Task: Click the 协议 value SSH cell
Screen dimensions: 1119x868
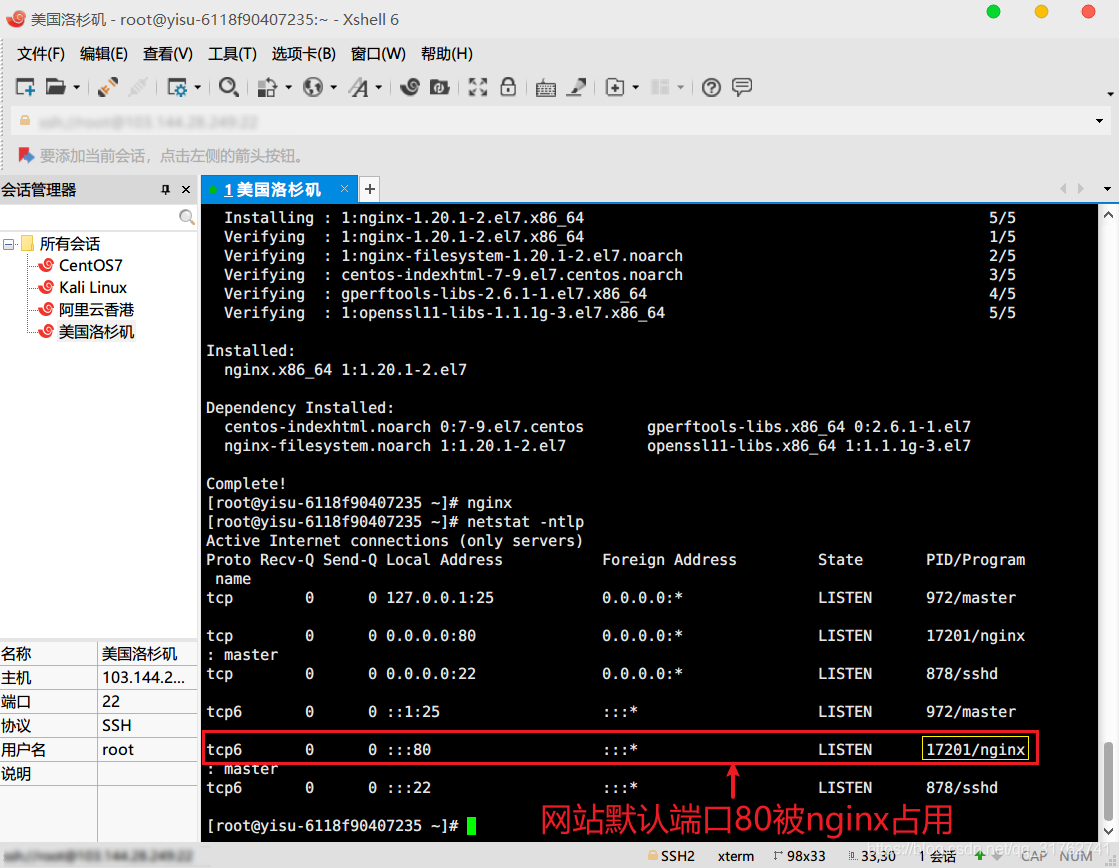Action: [147, 726]
